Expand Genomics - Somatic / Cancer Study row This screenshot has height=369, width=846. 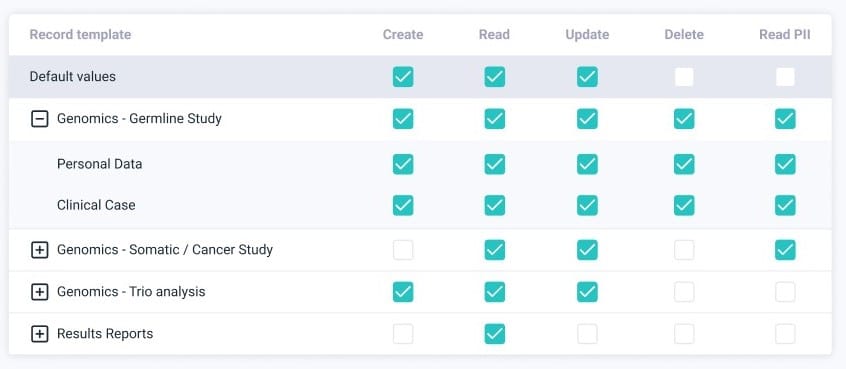[x=39, y=250]
